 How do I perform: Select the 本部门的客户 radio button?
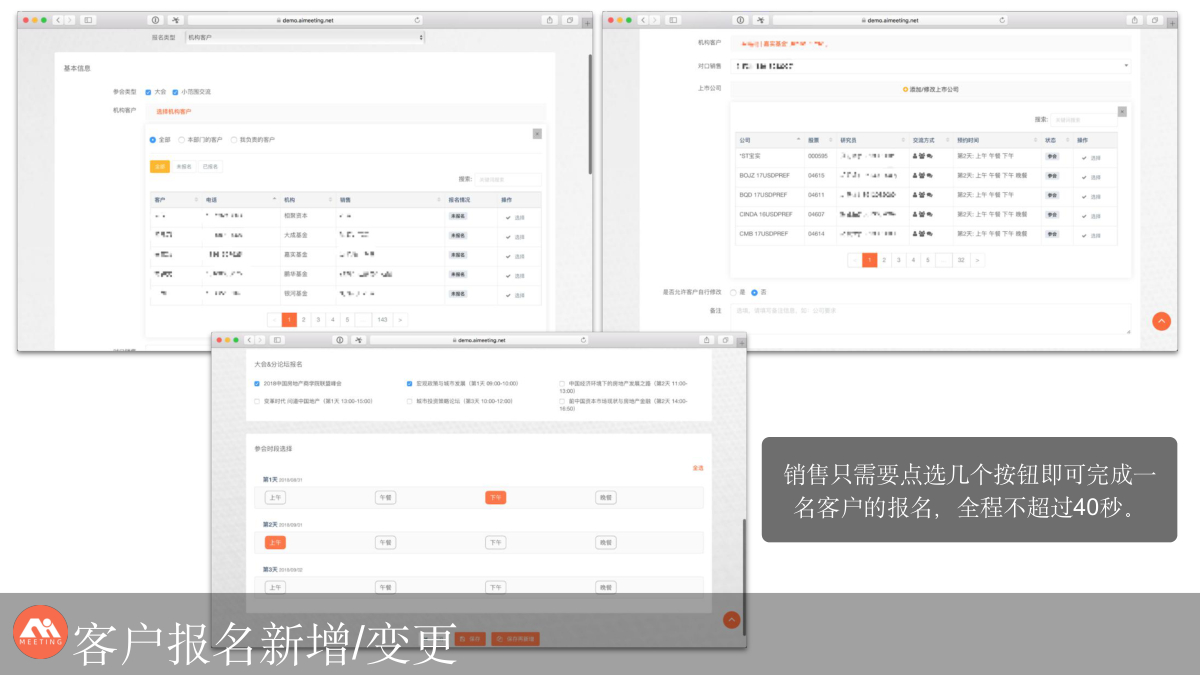click(x=181, y=140)
